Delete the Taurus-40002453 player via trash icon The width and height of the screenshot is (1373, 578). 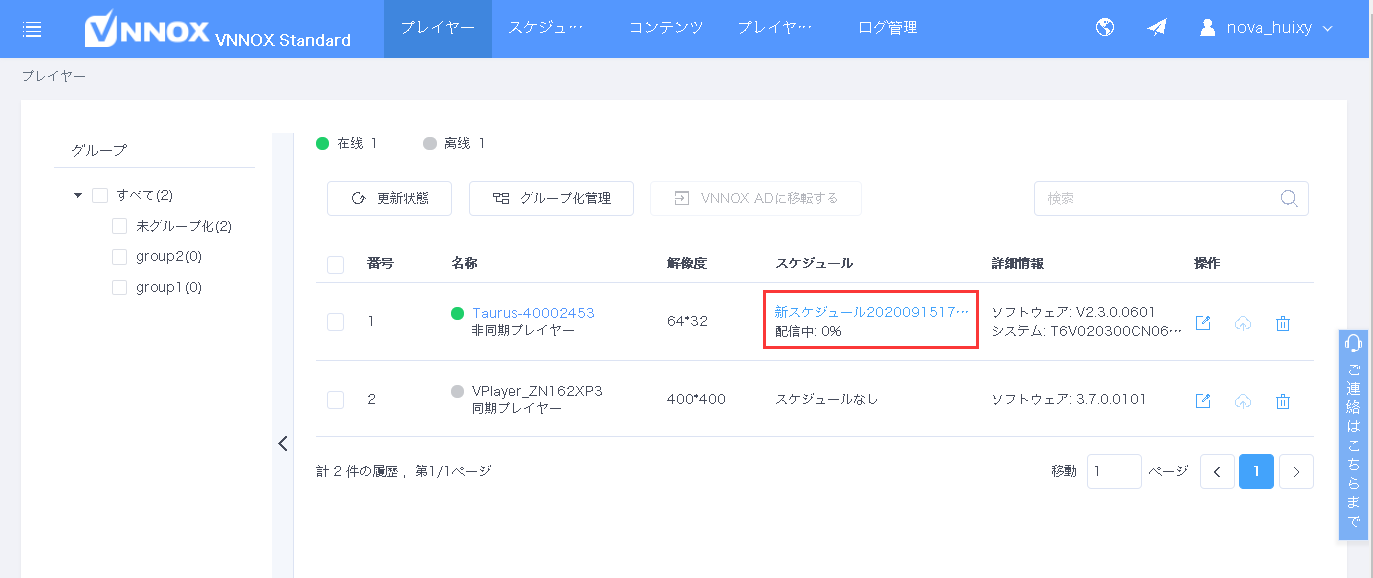point(1283,323)
